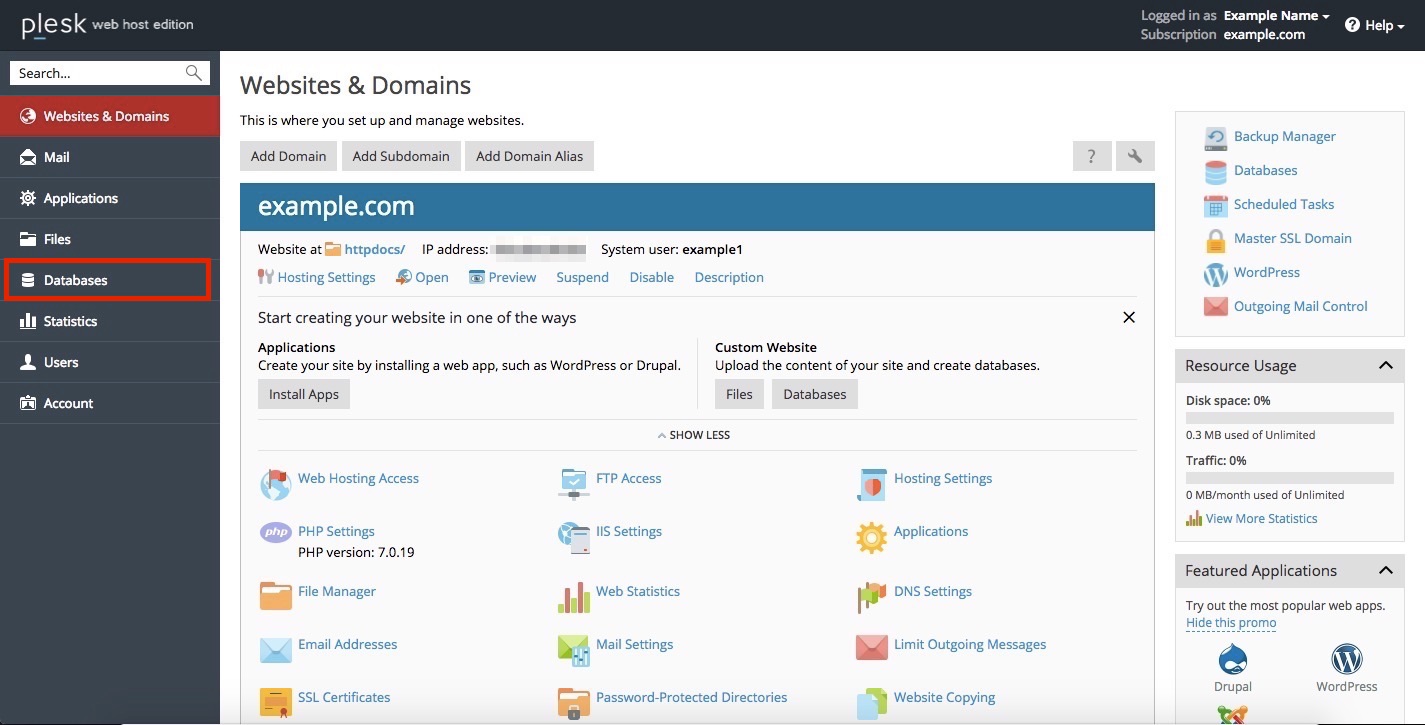Open the wrench settings icon button

tap(1134, 156)
